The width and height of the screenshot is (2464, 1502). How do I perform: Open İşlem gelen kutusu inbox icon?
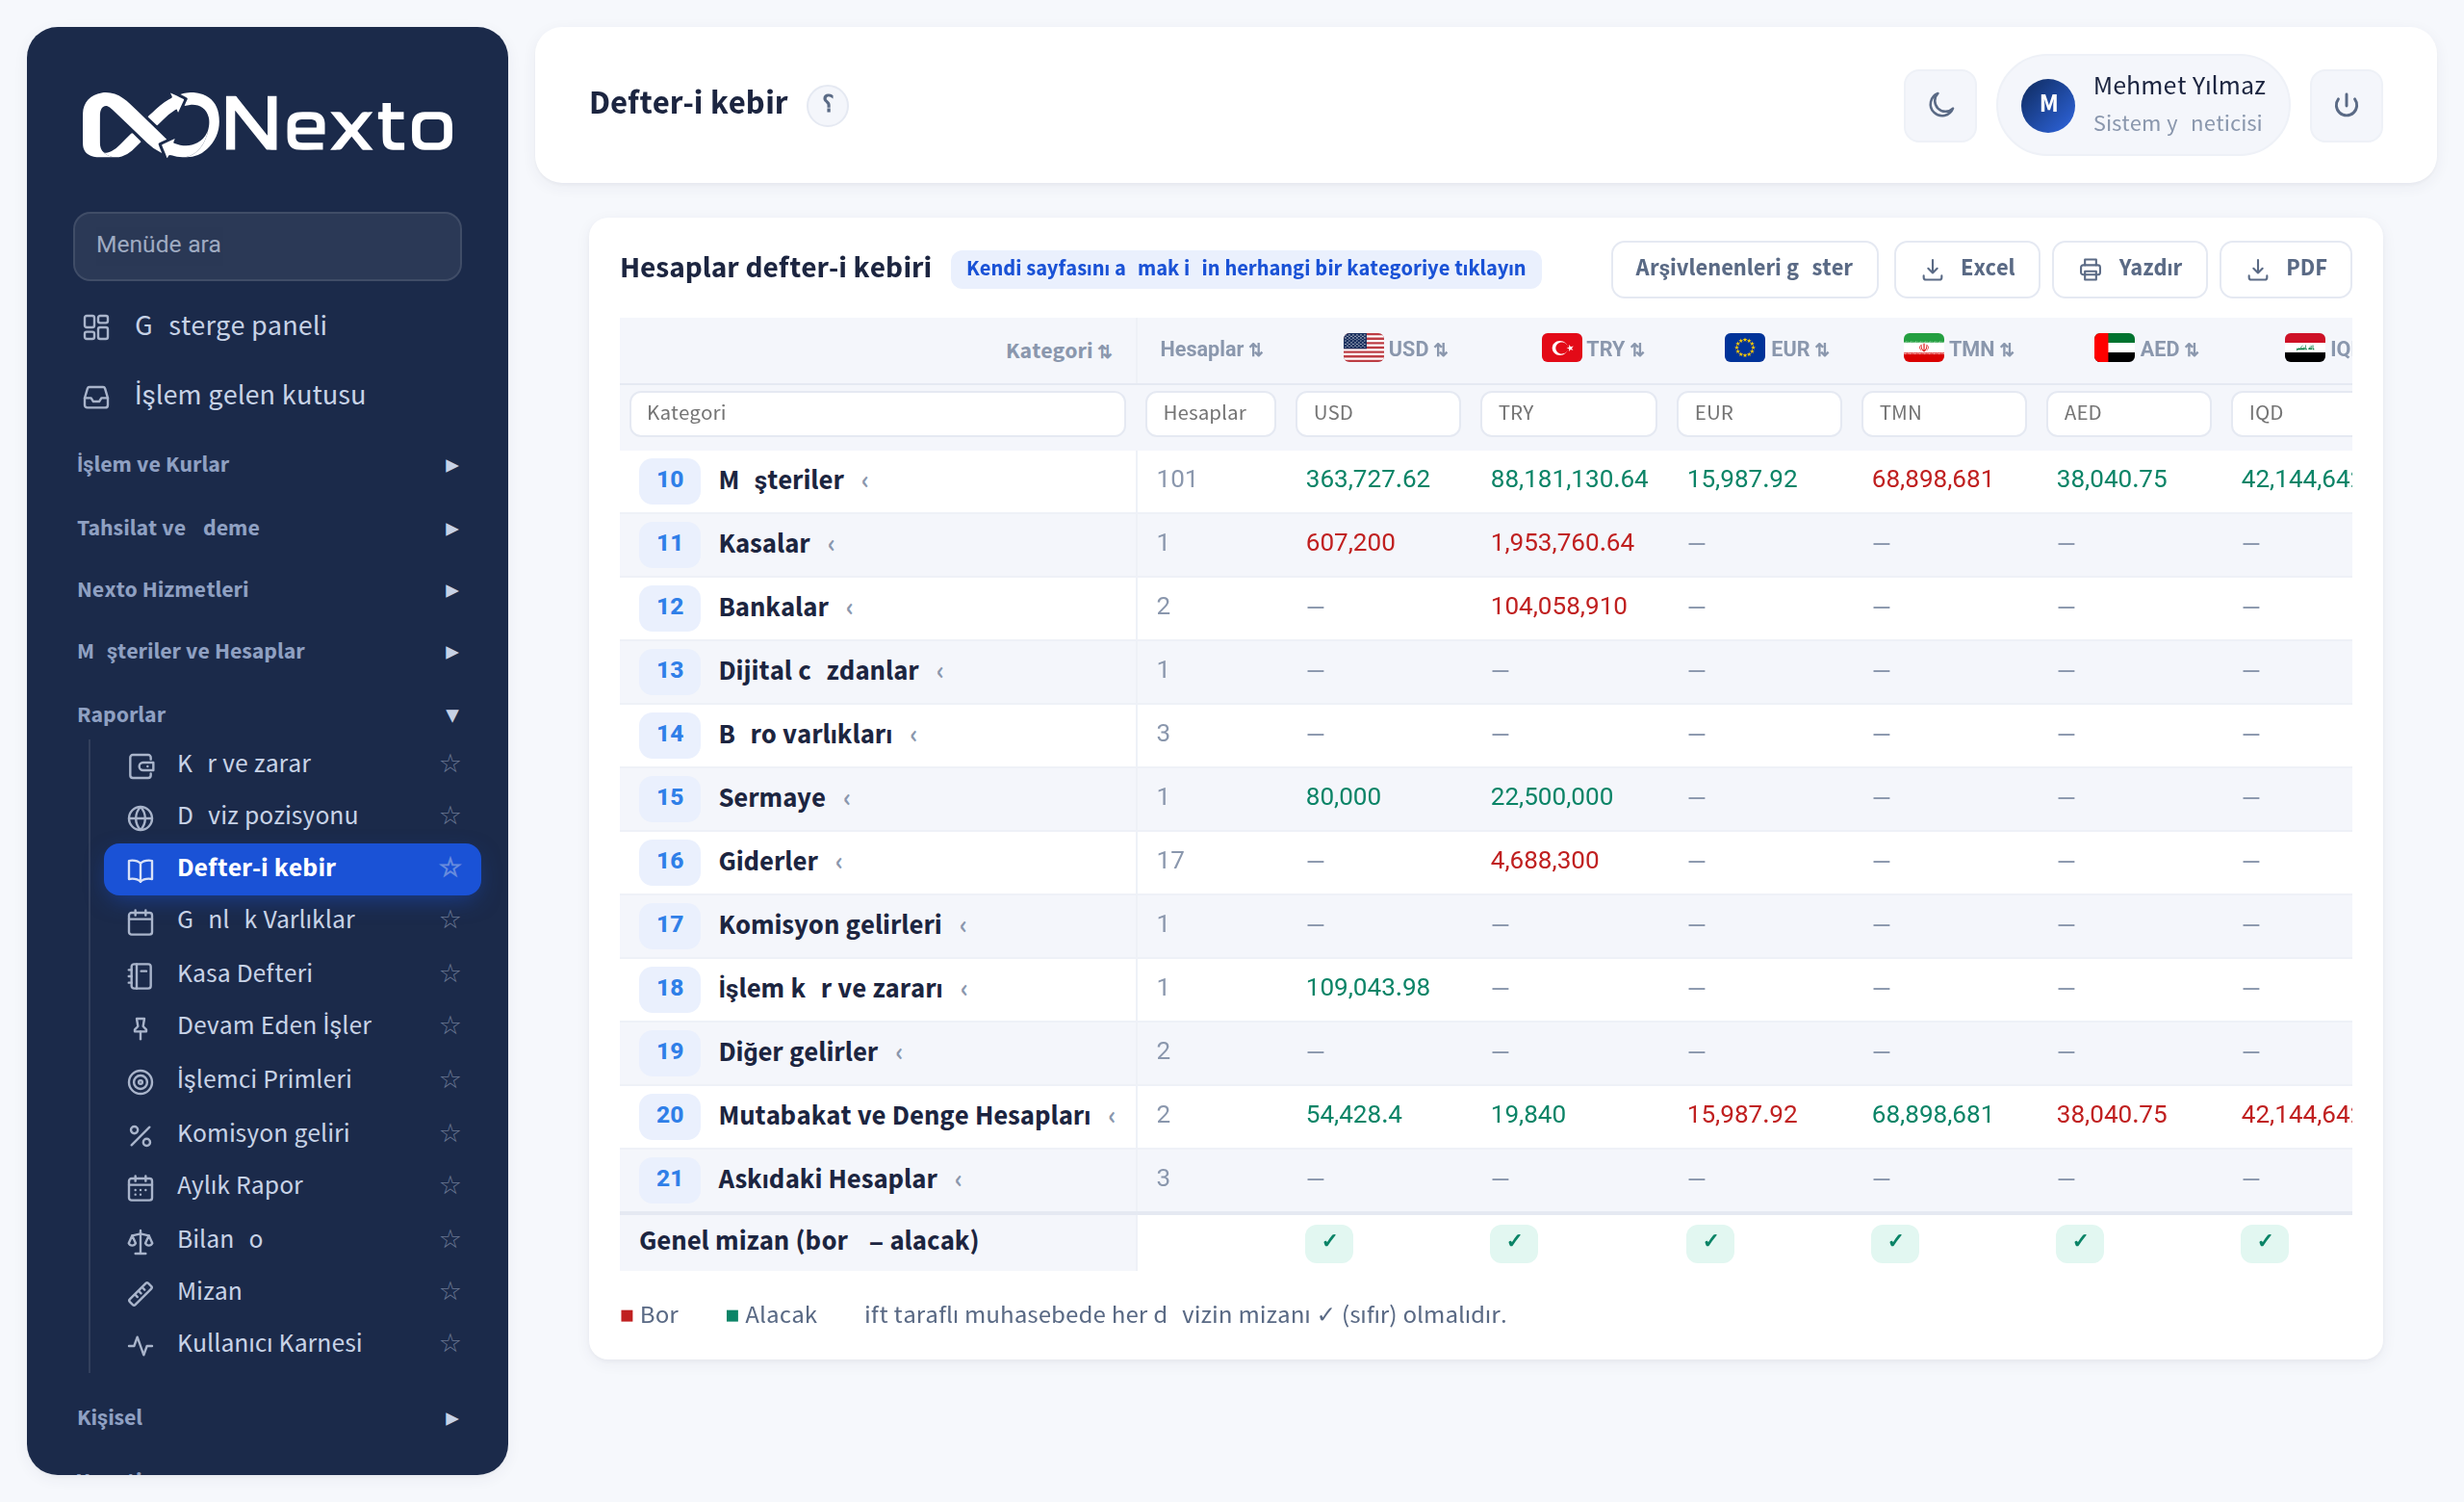pos(96,396)
